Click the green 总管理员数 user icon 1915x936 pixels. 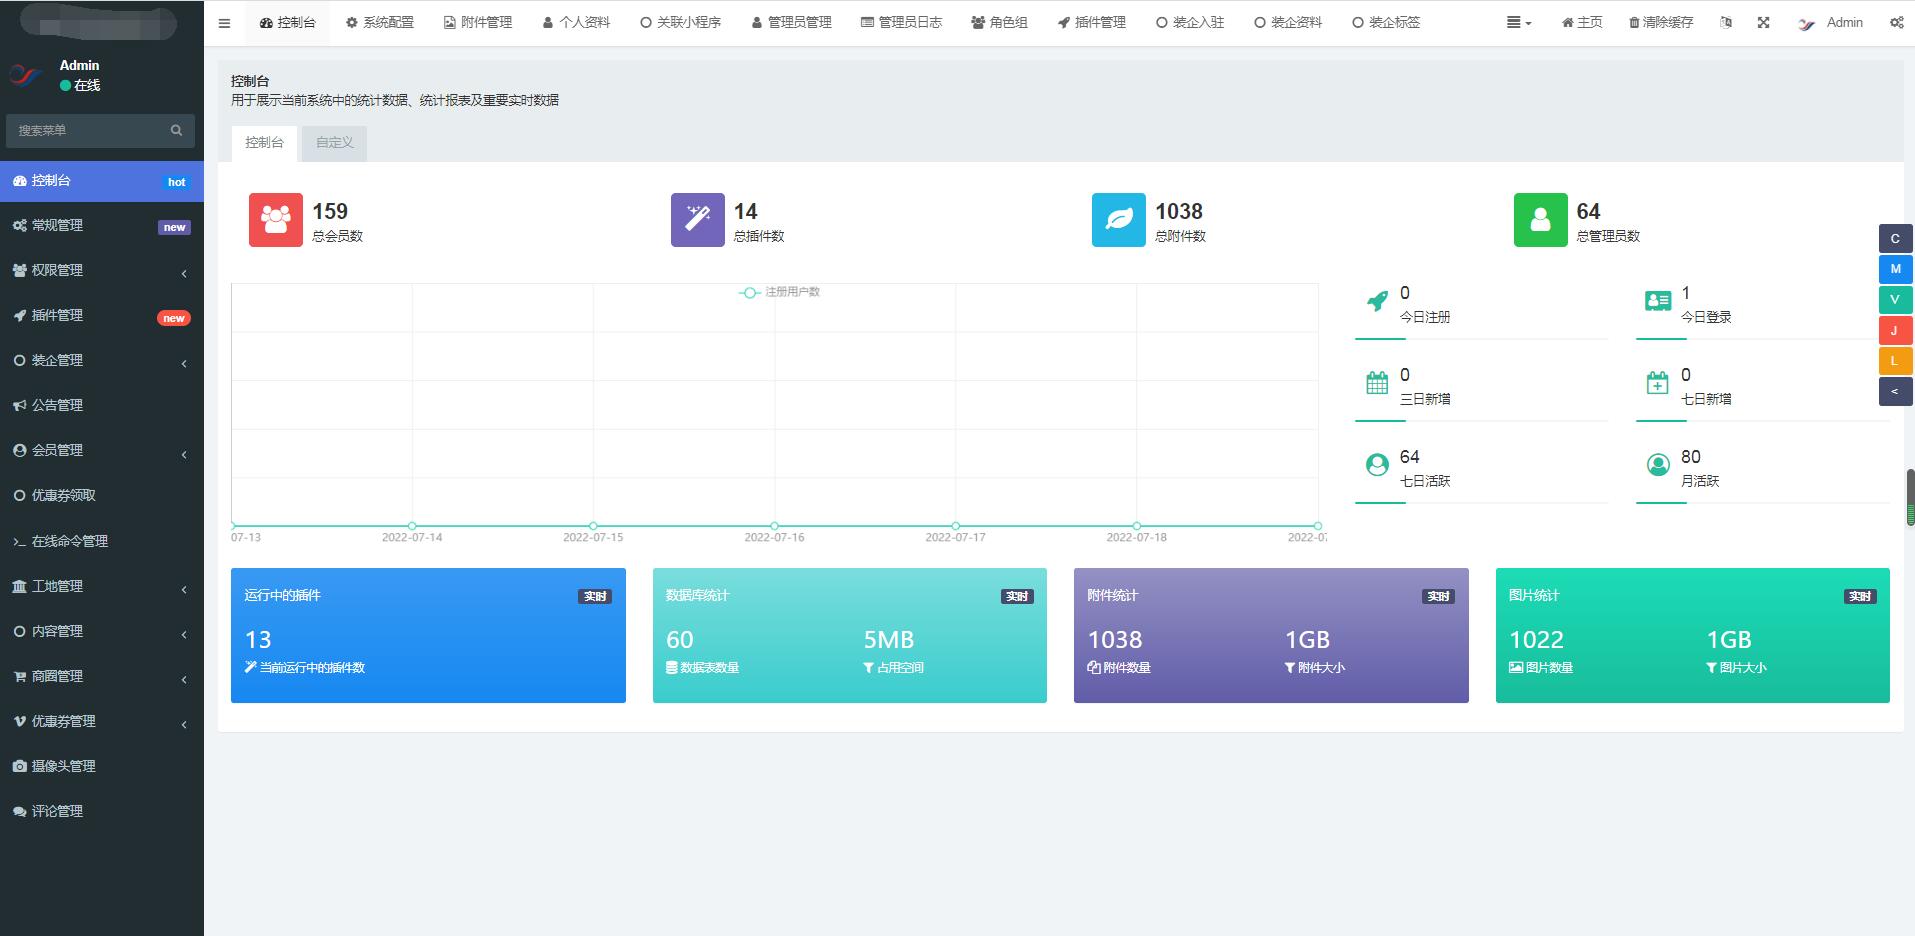click(x=1540, y=220)
